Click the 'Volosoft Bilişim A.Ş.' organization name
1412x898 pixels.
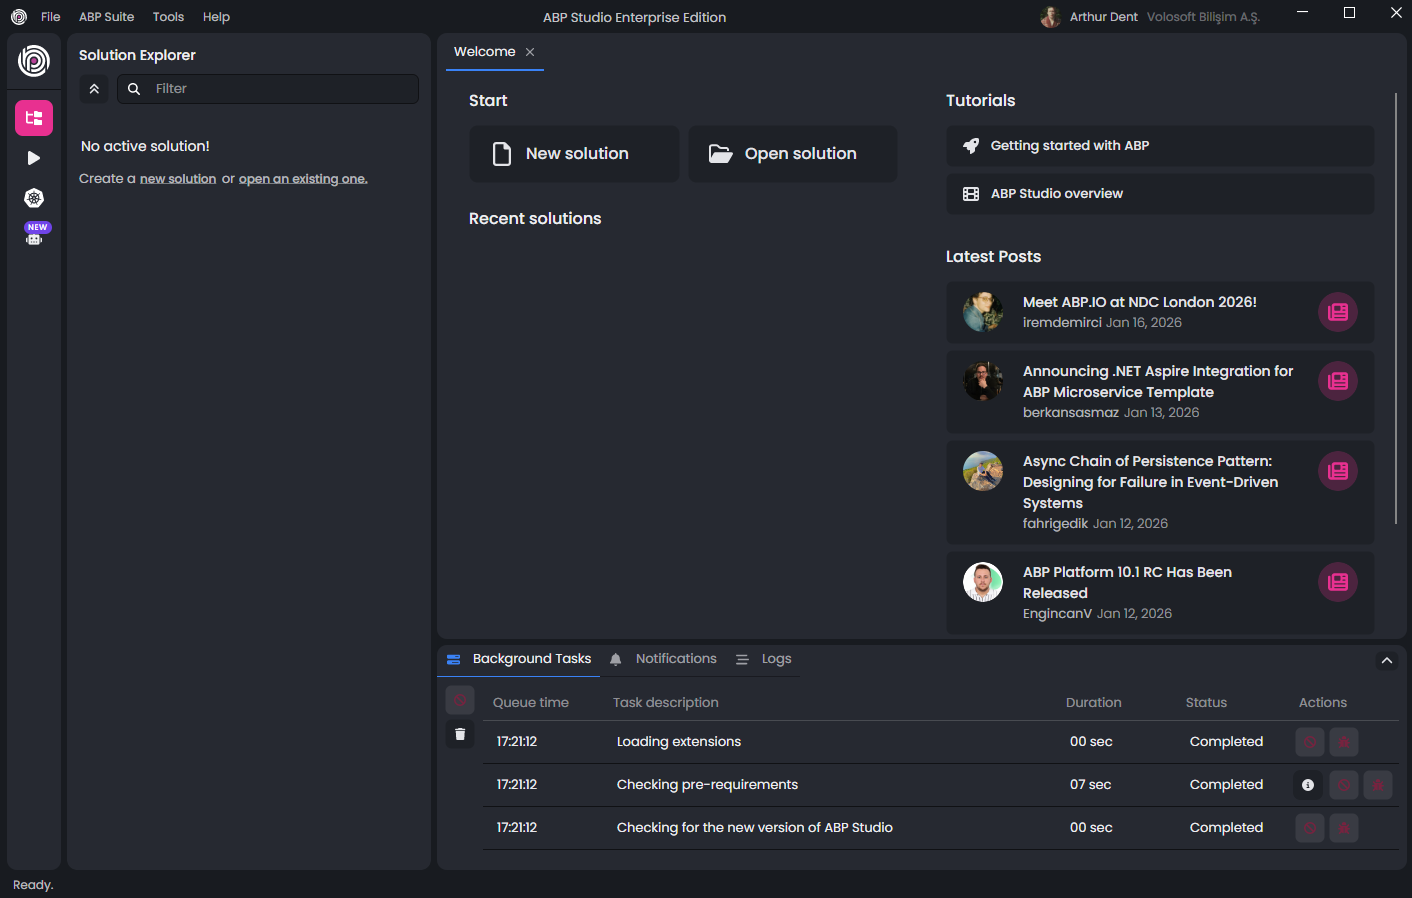click(x=1203, y=17)
